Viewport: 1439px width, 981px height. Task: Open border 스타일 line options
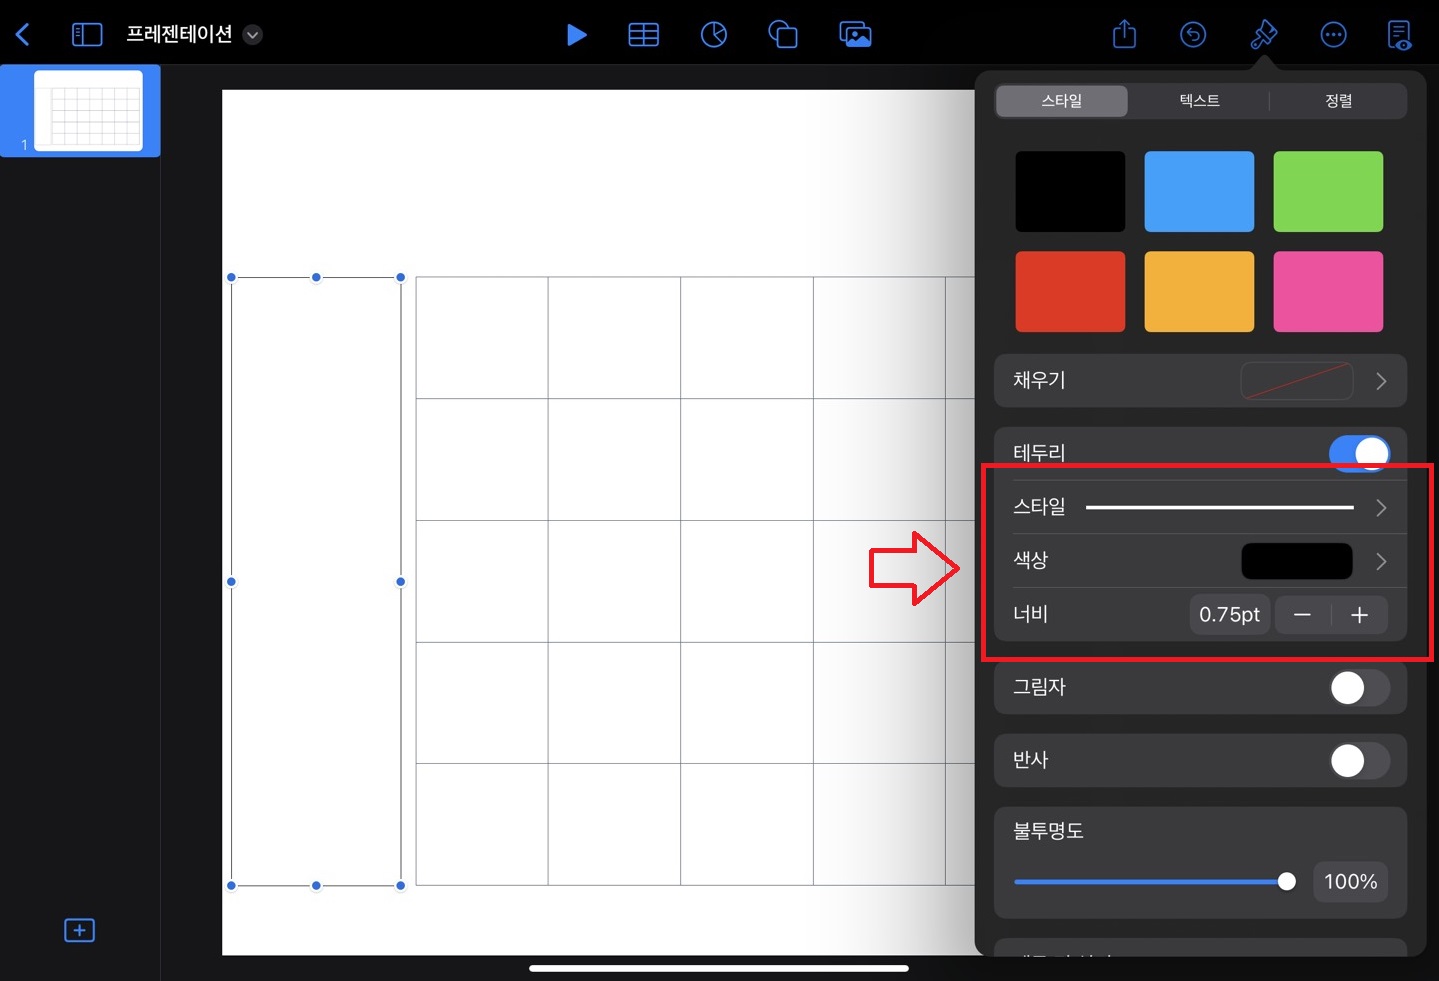[x=1200, y=507]
